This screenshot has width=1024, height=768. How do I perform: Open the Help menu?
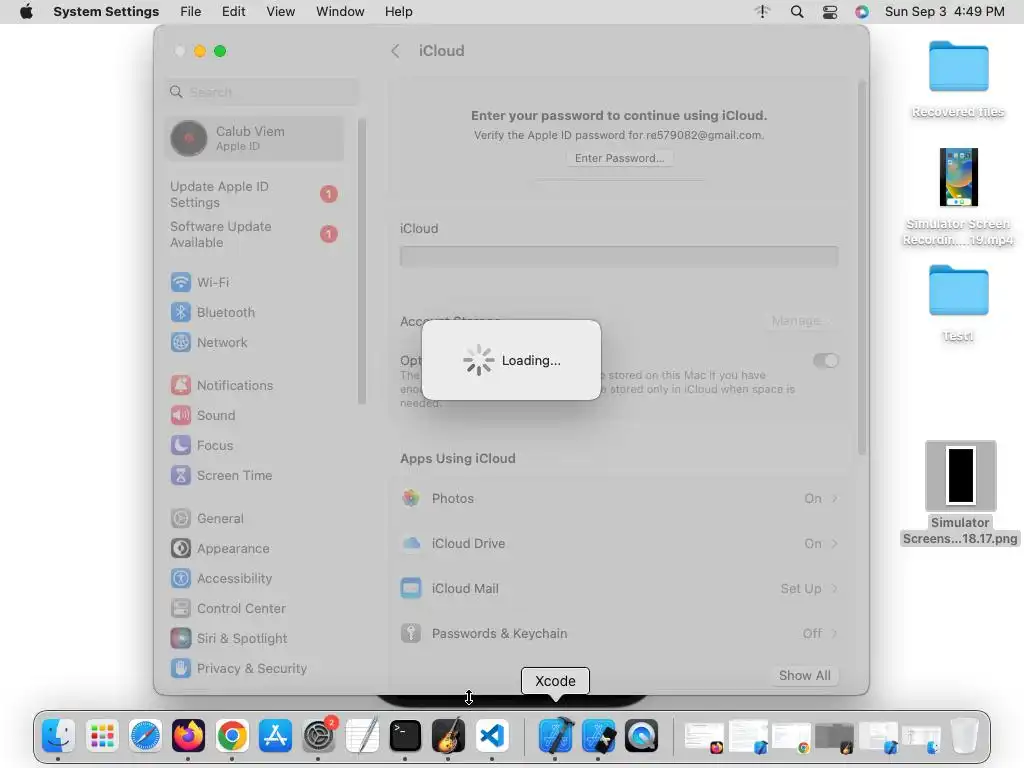(398, 12)
